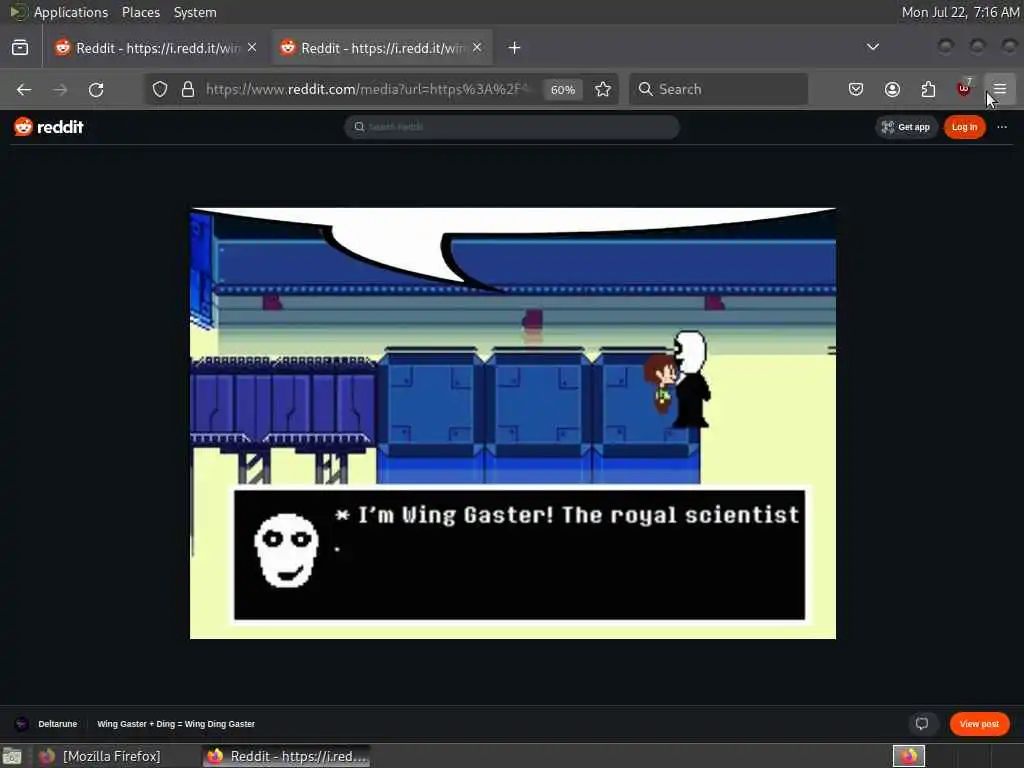This screenshot has width=1024, height=768.
Task: Click the Firefox Search box
Action: (x=718, y=89)
